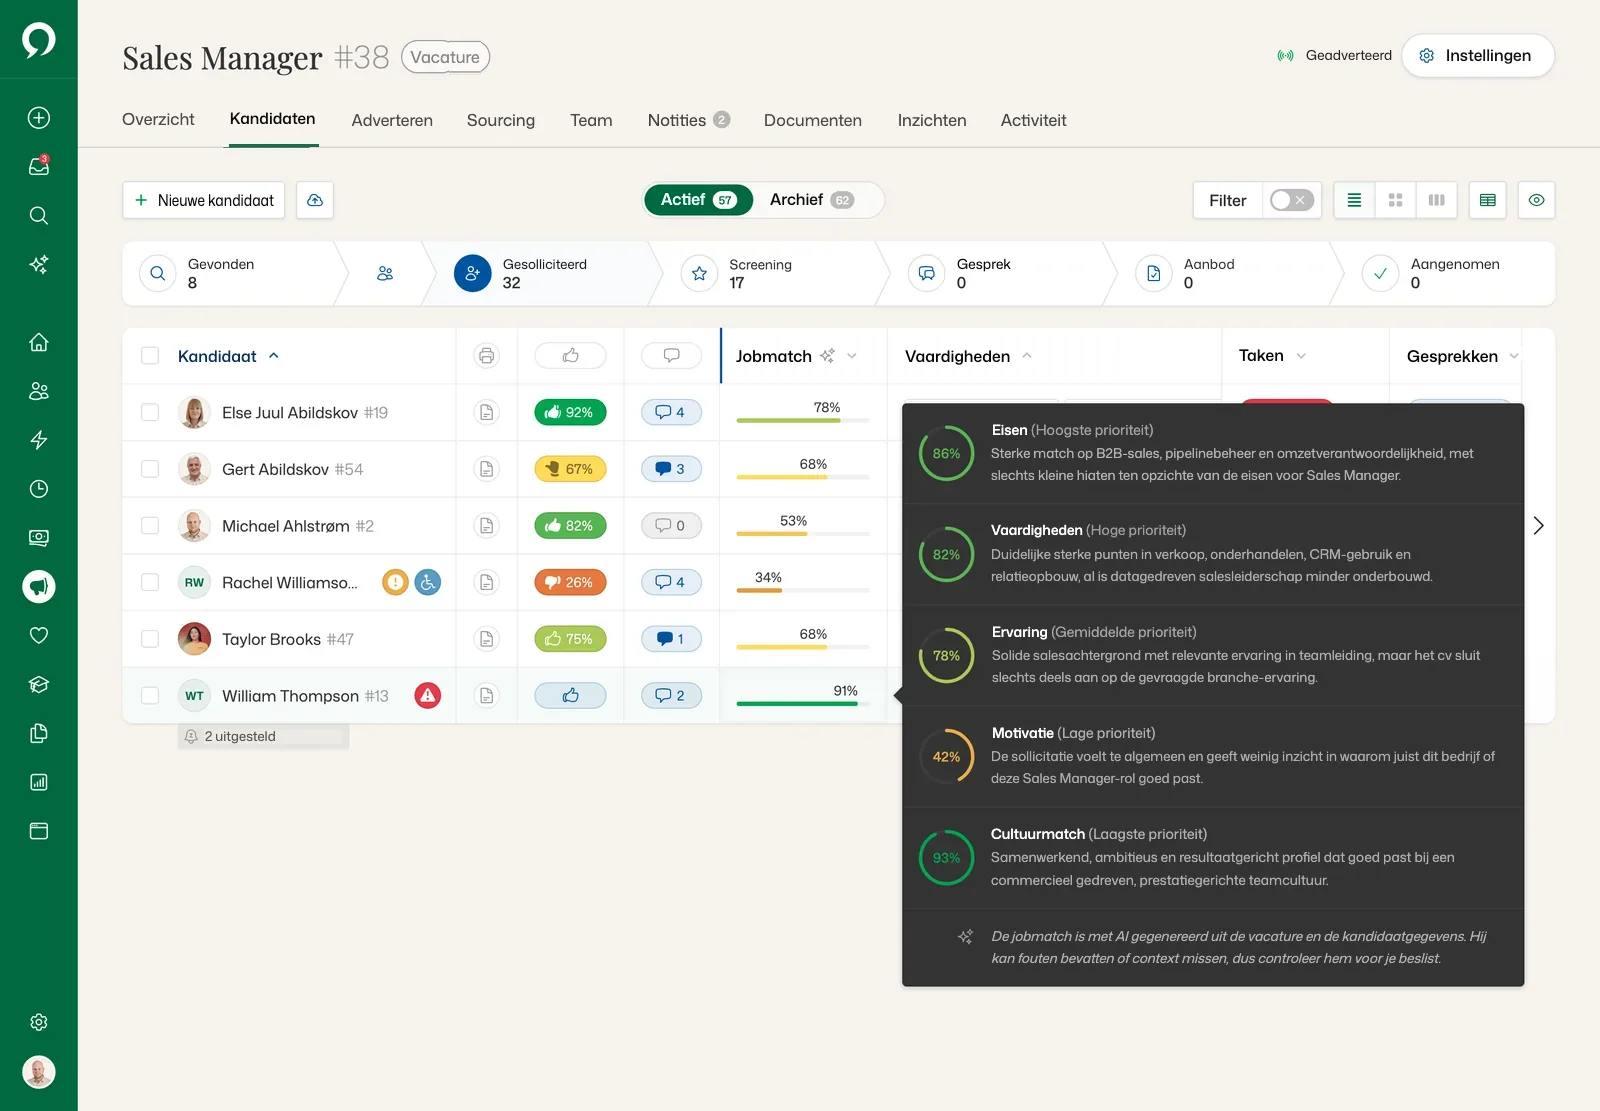
Task: Open the Taken column dropdown
Action: pyautogui.click(x=1301, y=356)
